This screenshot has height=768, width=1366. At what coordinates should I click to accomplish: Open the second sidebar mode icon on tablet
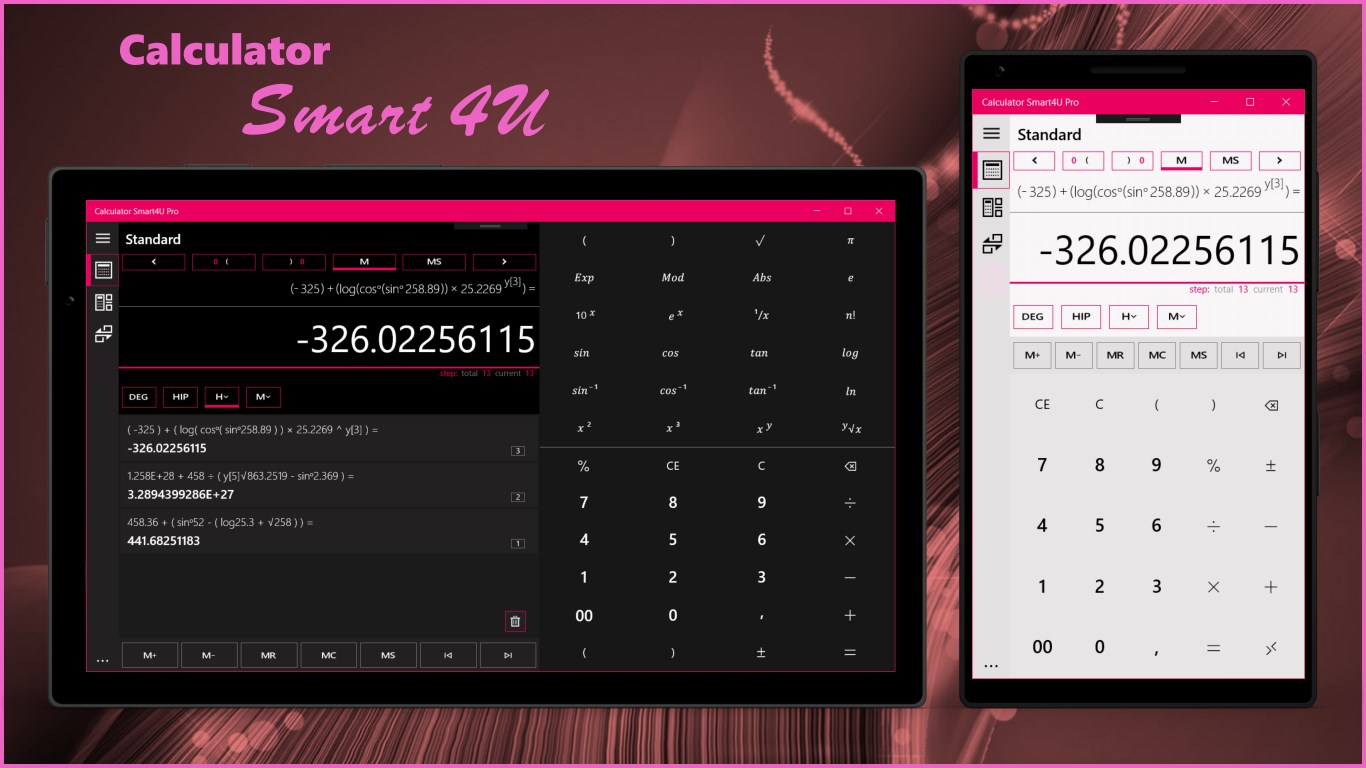click(103, 302)
